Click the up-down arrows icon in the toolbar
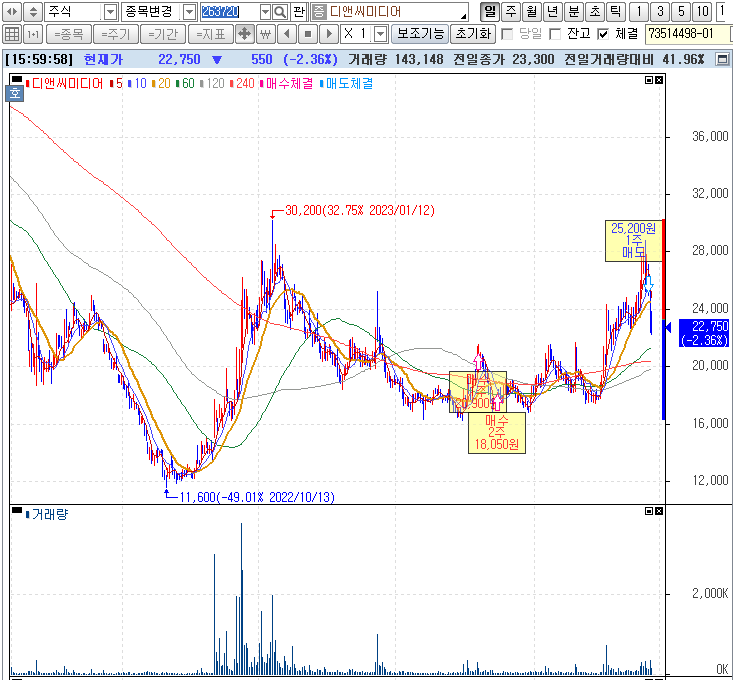The width and height of the screenshot is (734, 680). (x=33, y=12)
